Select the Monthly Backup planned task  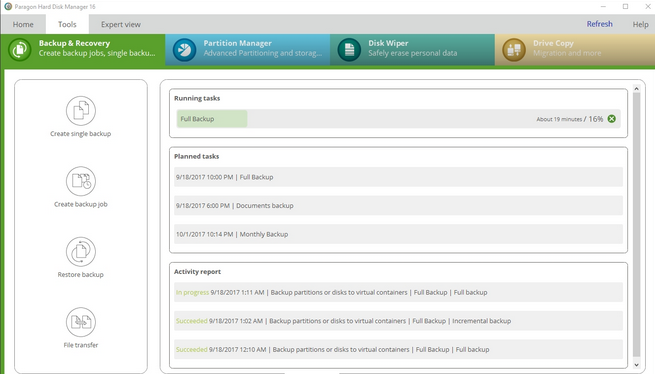pyautogui.click(x=399, y=234)
